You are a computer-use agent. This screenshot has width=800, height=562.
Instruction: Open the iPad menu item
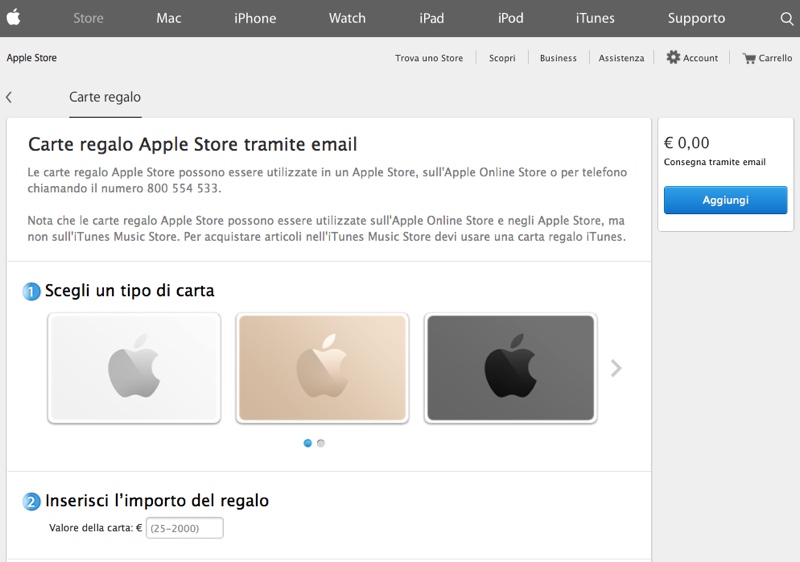pyautogui.click(x=432, y=18)
